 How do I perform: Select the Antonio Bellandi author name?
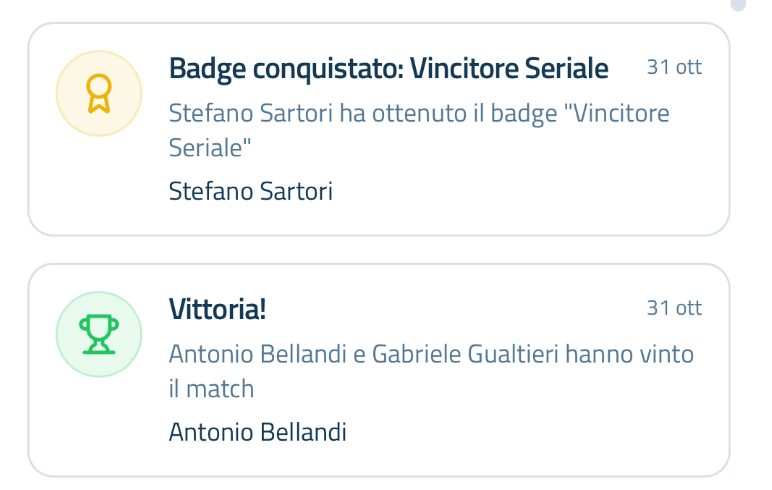[x=257, y=432]
